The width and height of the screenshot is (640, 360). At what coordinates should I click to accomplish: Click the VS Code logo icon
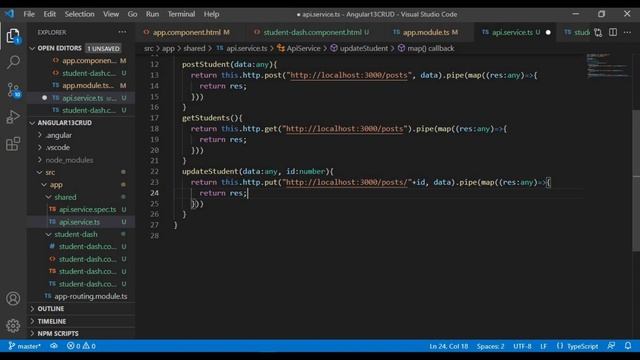click(9, 14)
